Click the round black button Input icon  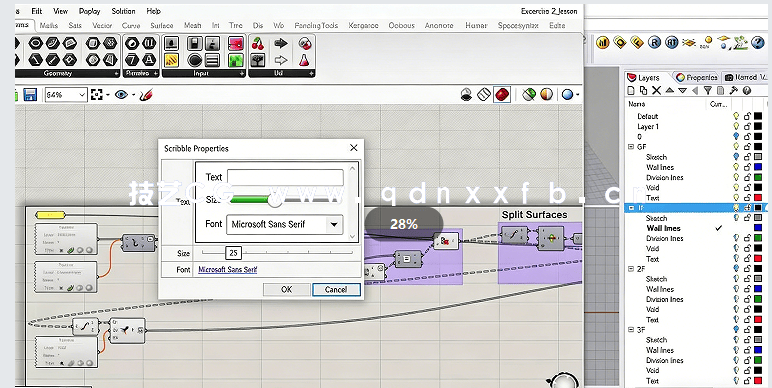pyautogui.click(x=195, y=60)
